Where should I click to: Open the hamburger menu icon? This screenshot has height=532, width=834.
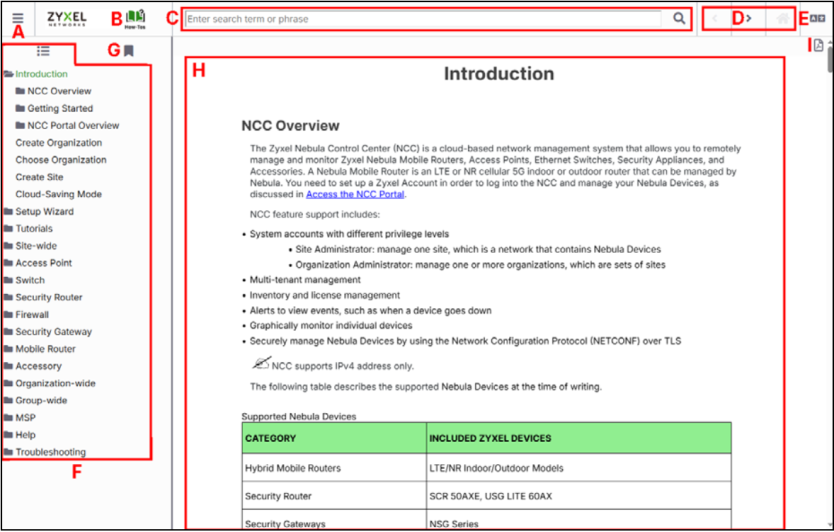(18, 19)
